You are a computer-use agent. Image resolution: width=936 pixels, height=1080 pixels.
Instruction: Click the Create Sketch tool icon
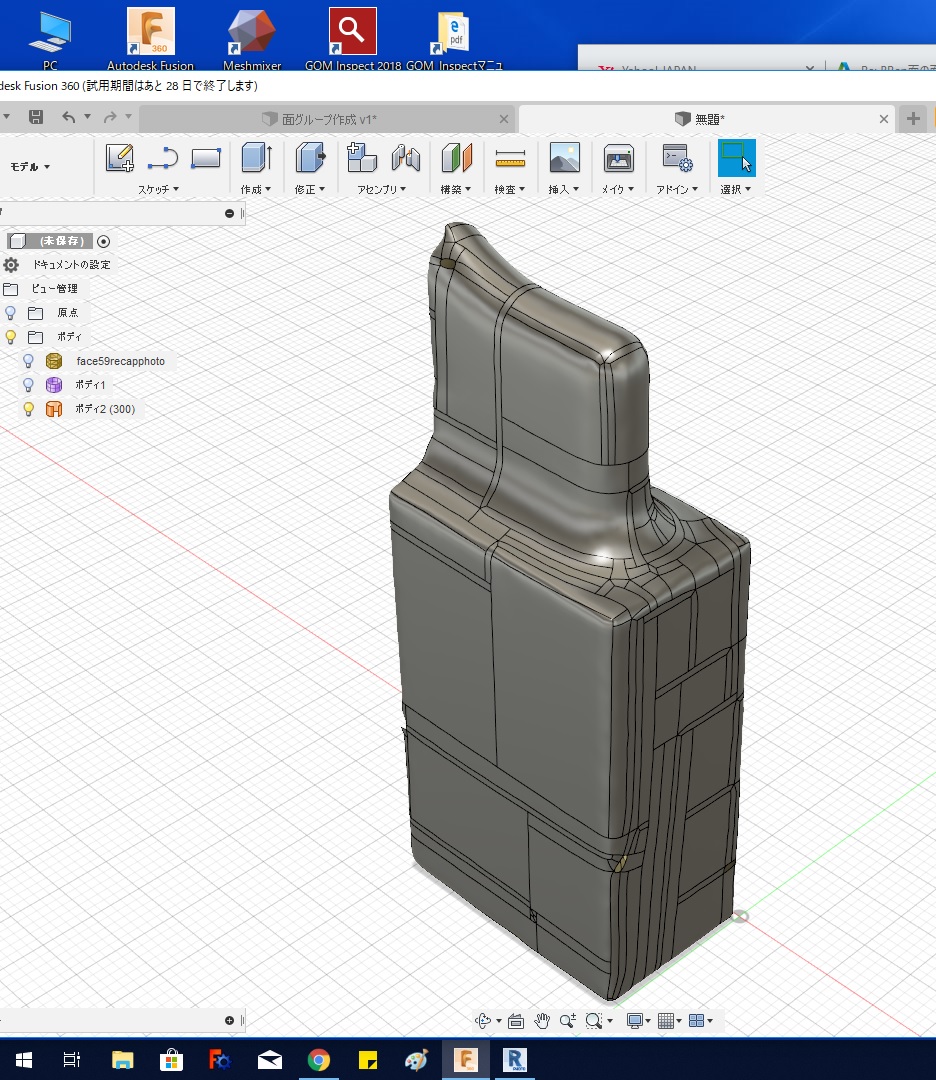click(120, 158)
